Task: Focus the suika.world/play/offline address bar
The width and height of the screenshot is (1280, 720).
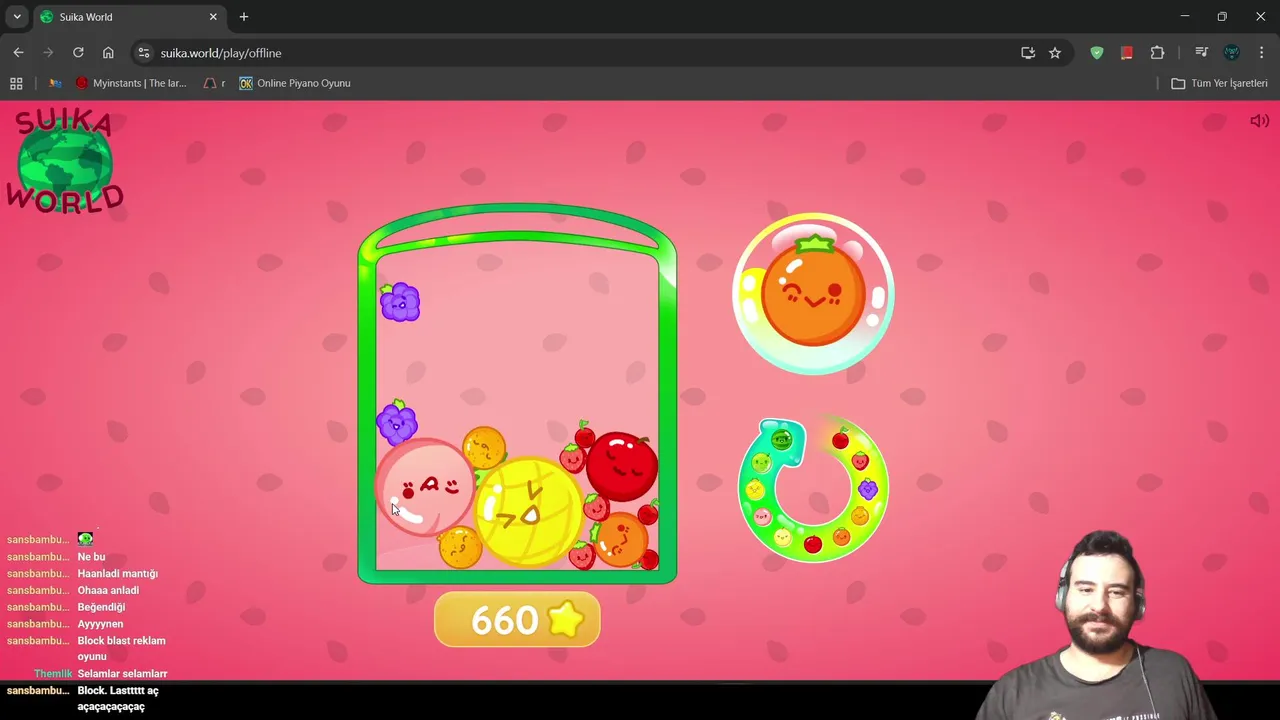Action: tap(580, 53)
